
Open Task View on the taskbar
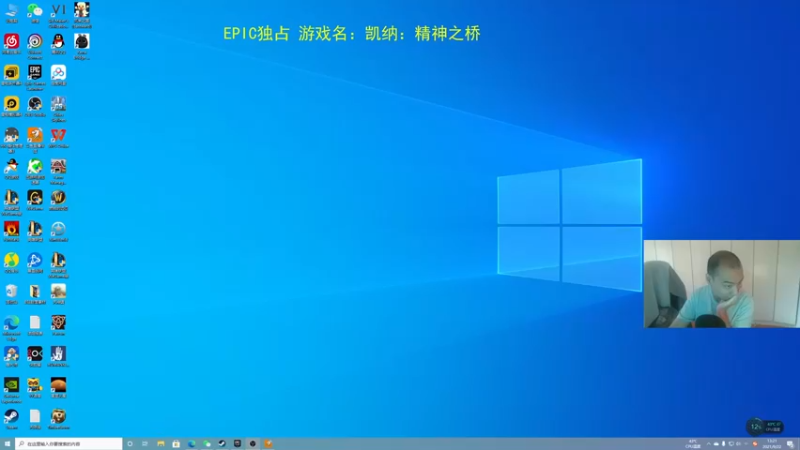(145, 444)
